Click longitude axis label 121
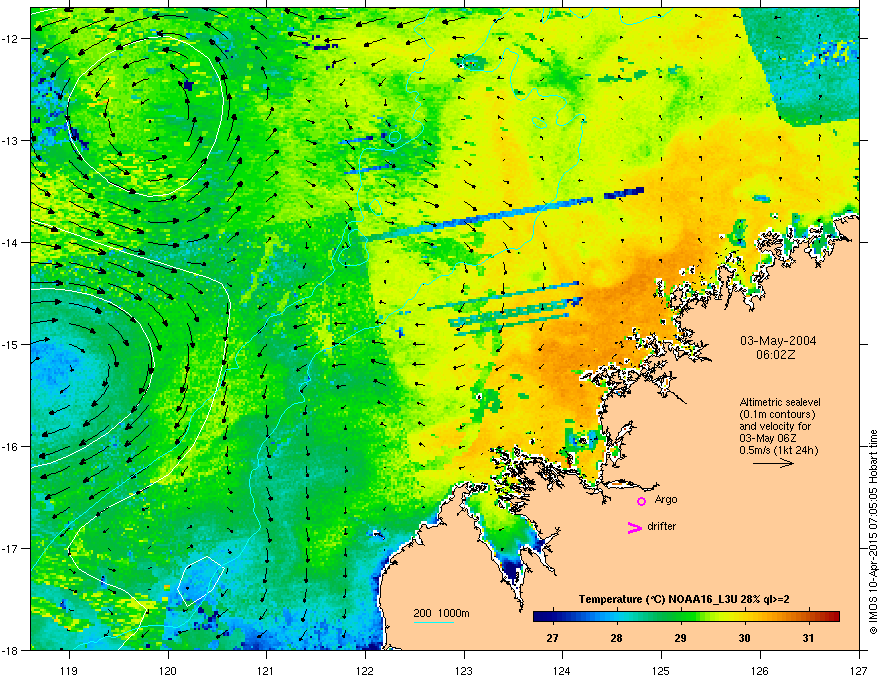The height and width of the screenshot is (680, 880). point(267,670)
